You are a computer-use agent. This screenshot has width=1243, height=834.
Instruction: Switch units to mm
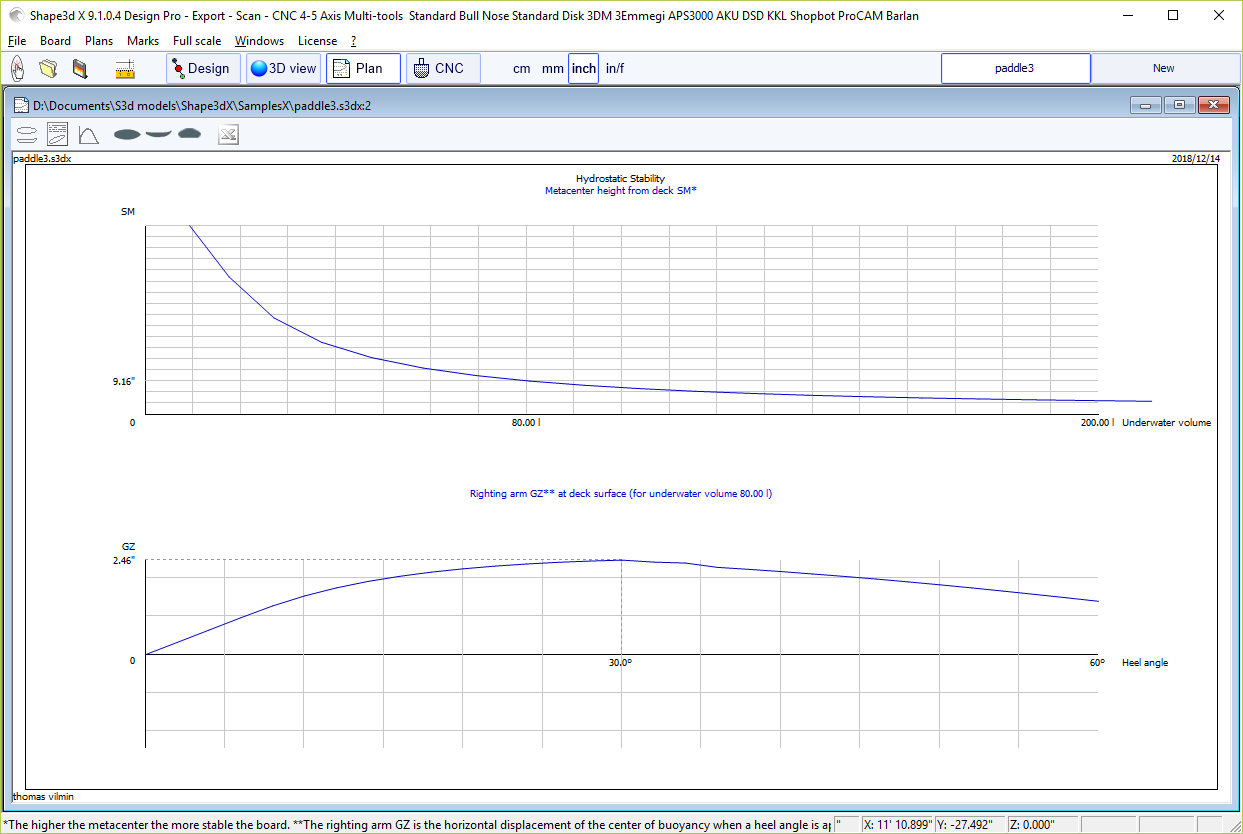[552, 69]
